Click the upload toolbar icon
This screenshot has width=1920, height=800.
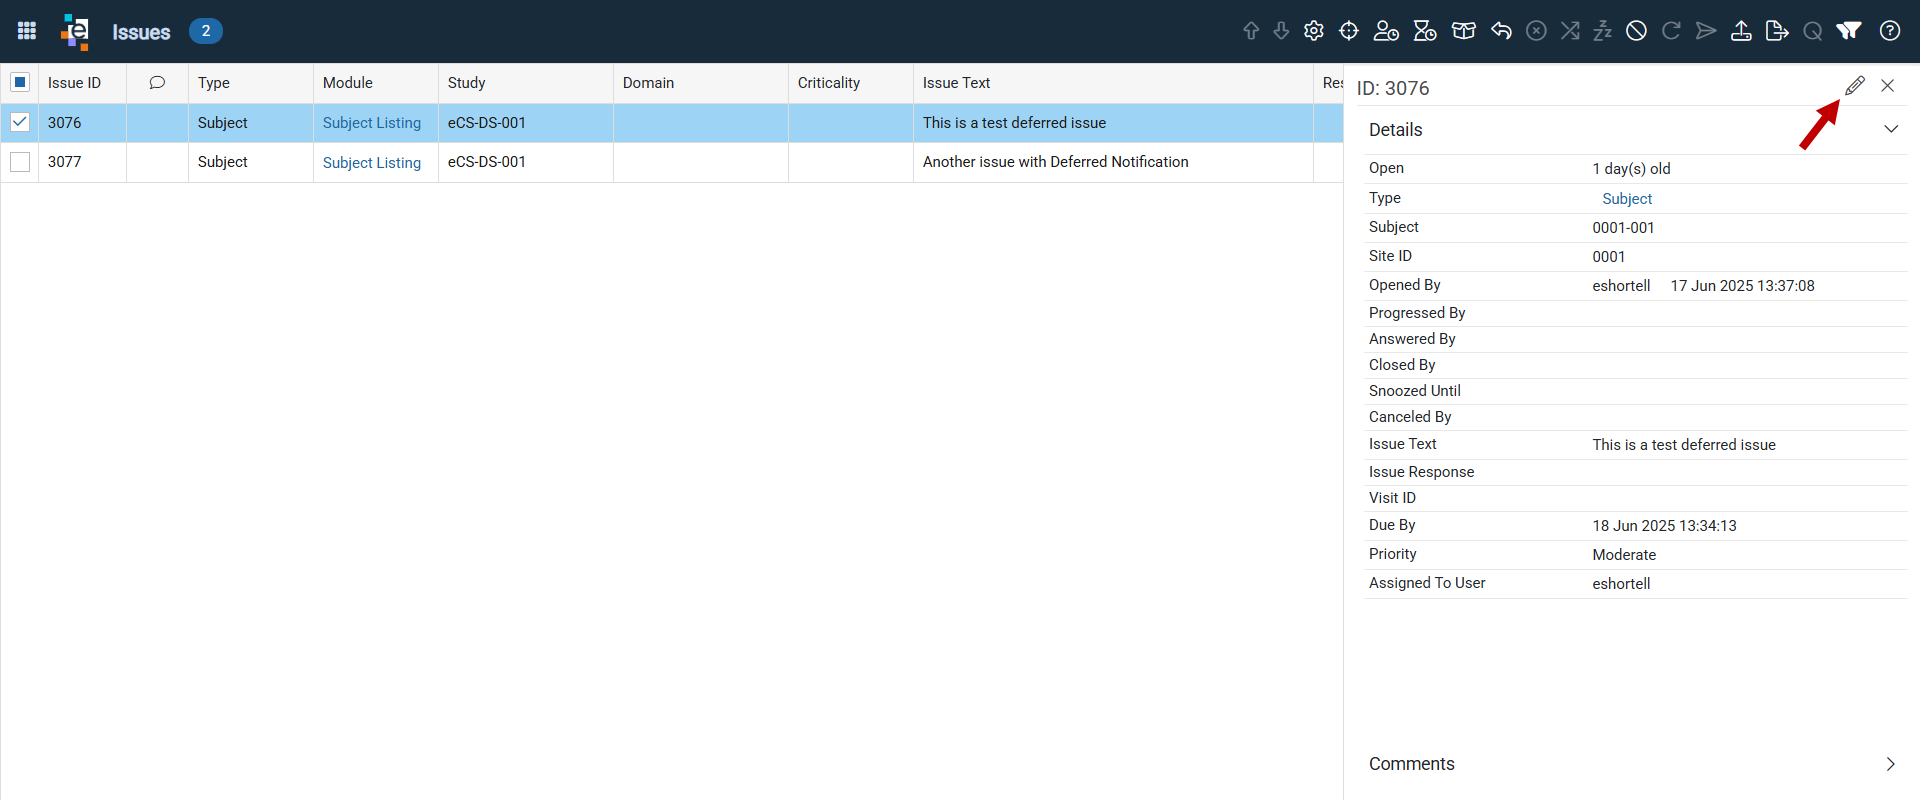(1741, 31)
